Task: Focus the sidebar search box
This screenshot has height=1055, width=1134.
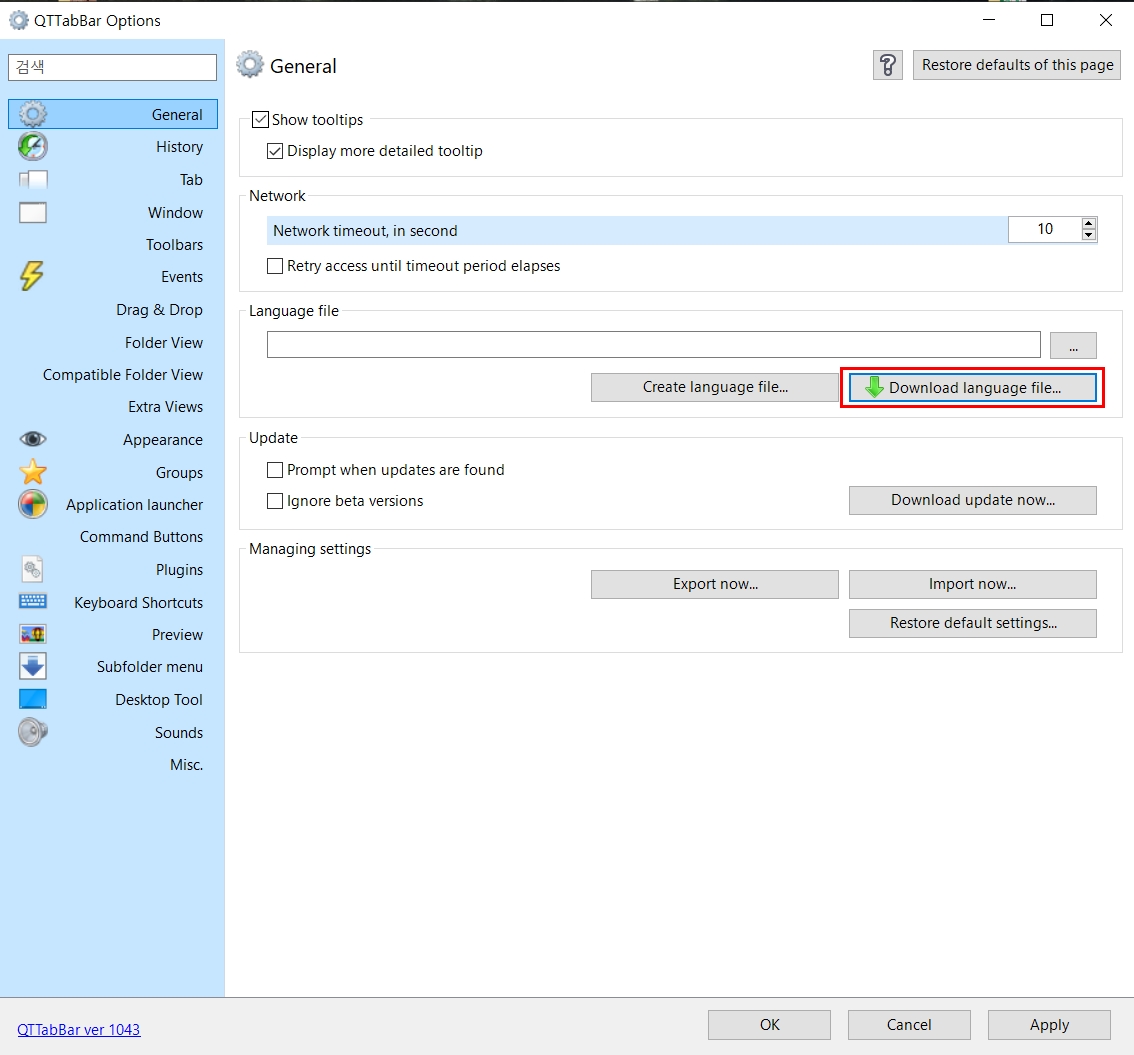Action: [112, 67]
